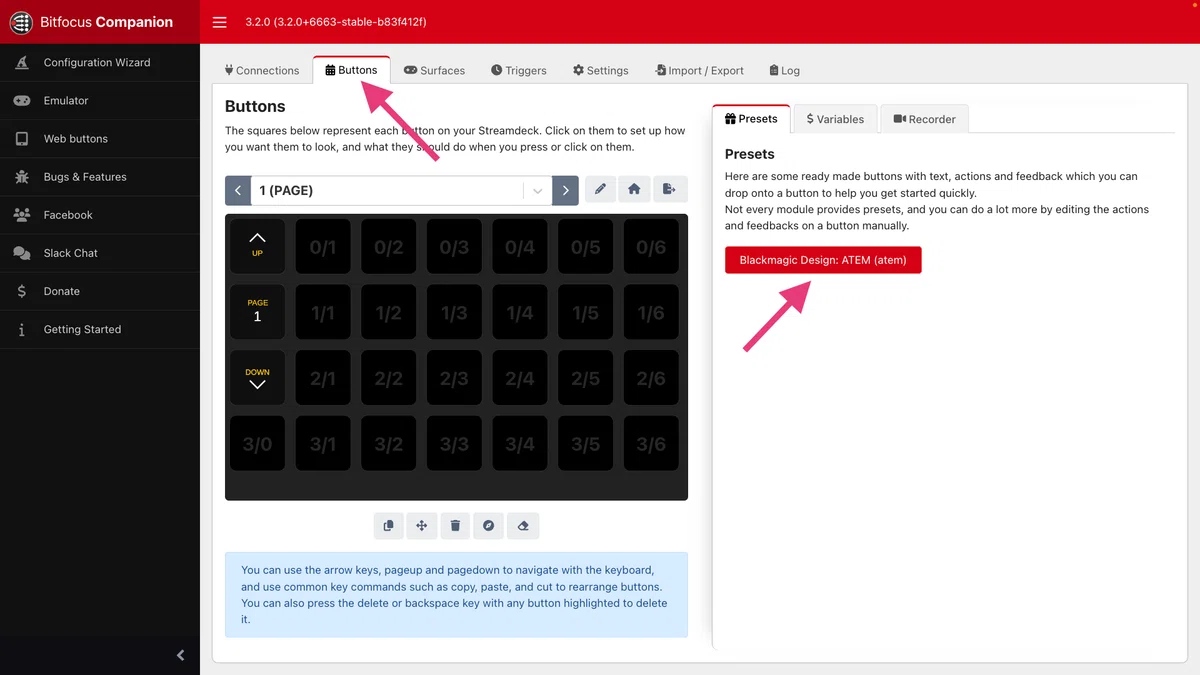This screenshot has width=1200, height=675.
Task: Click the PAGE 1 number button
Action: coord(257,311)
